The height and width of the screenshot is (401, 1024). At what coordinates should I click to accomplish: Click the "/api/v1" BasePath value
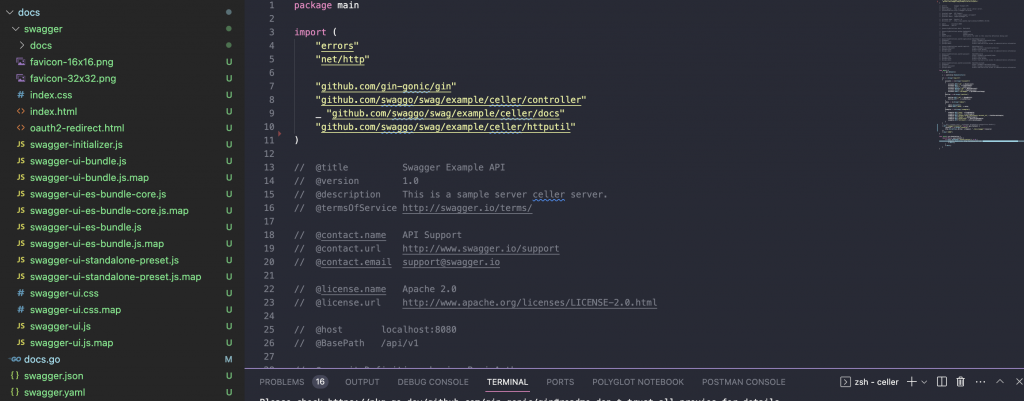click(x=400, y=344)
